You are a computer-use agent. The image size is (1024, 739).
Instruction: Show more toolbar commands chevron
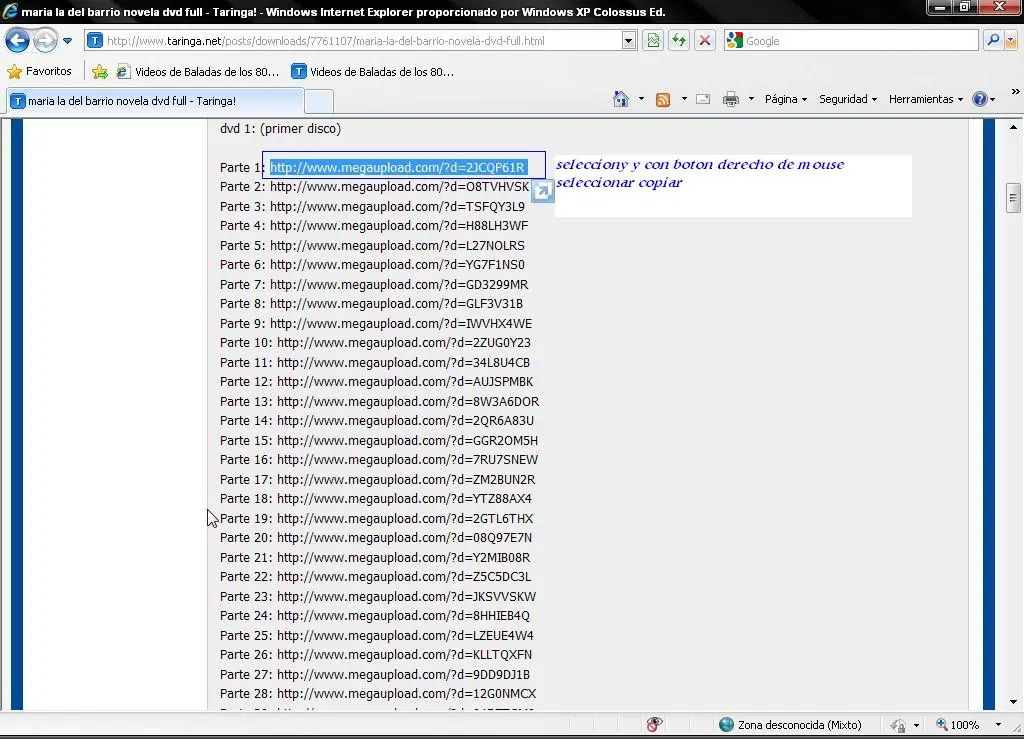(1016, 92)
